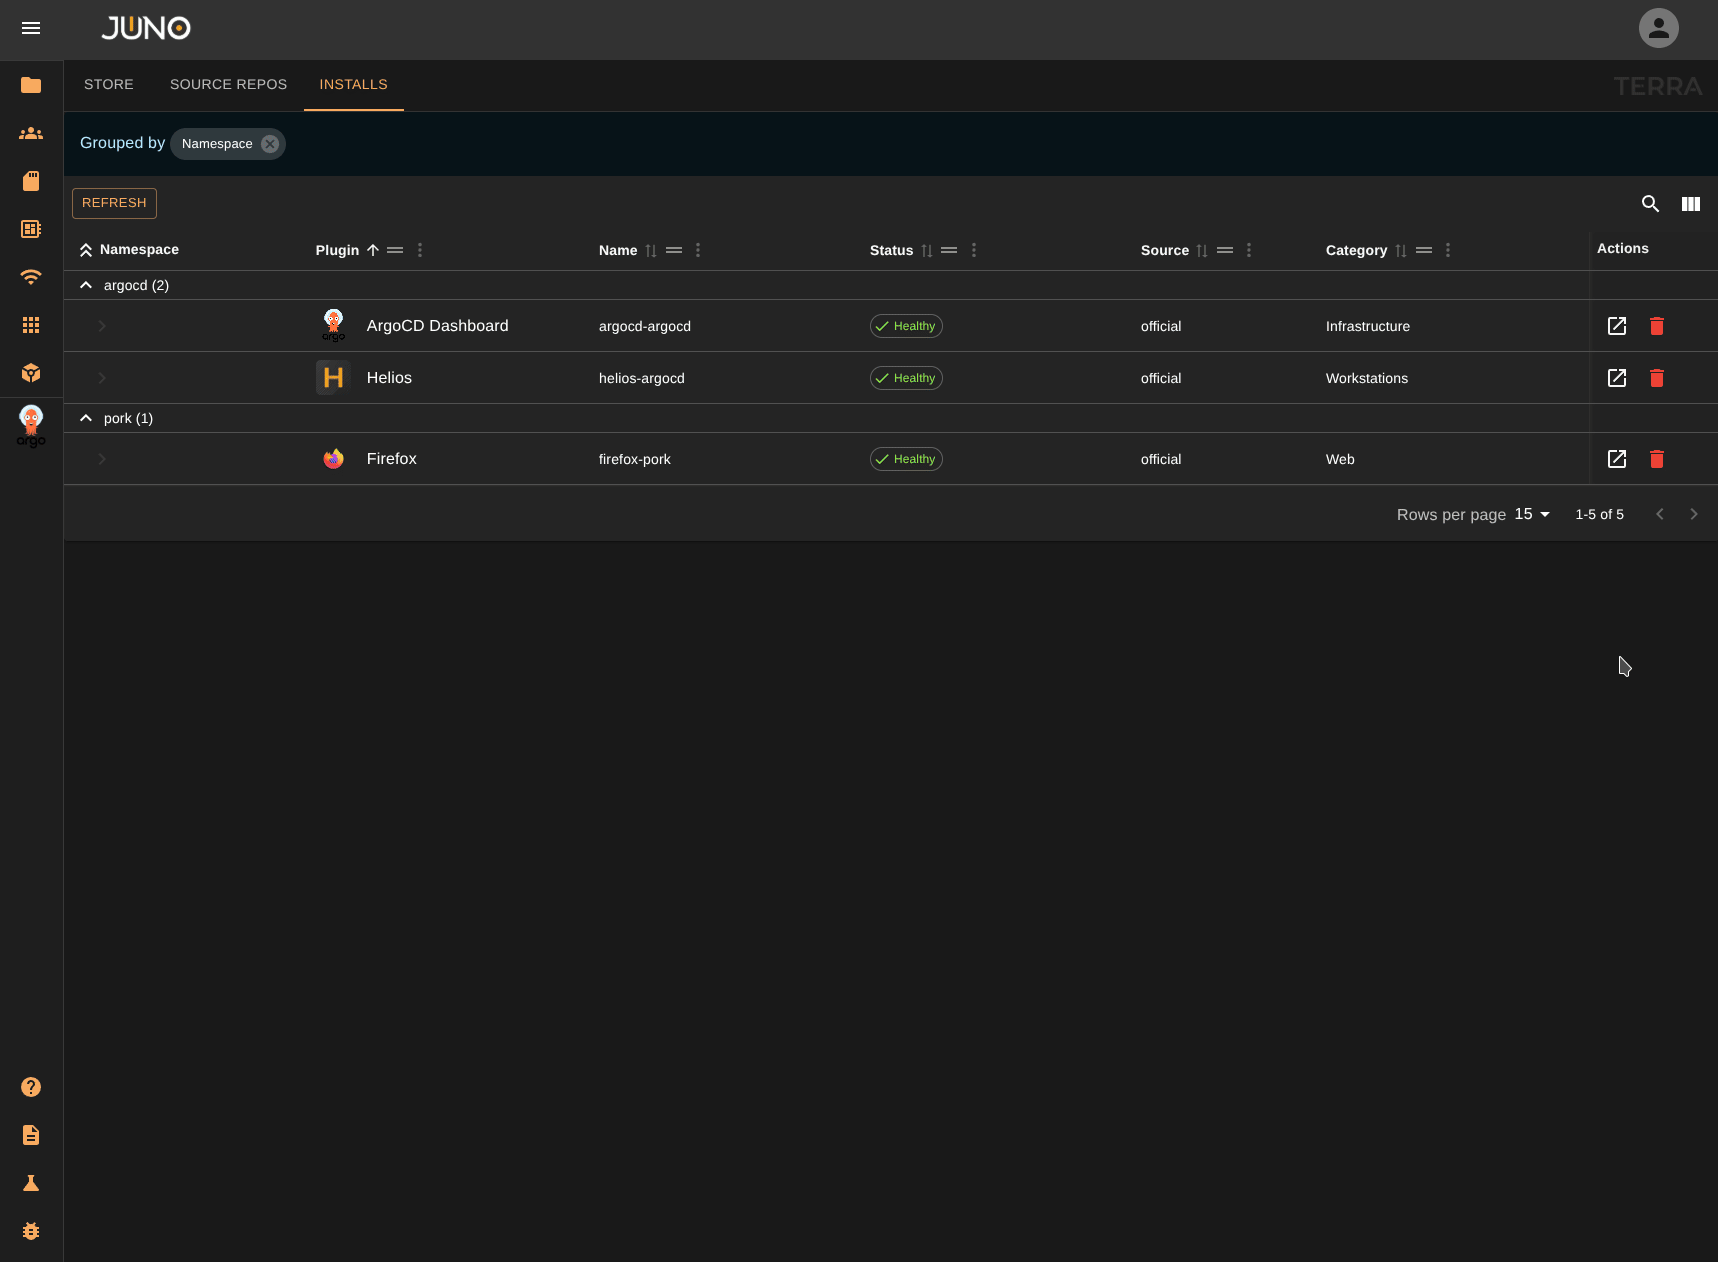Open the Rows per page dropdown
The height and width of the screenshot is (1262, 1718).
pos(1531,514)
